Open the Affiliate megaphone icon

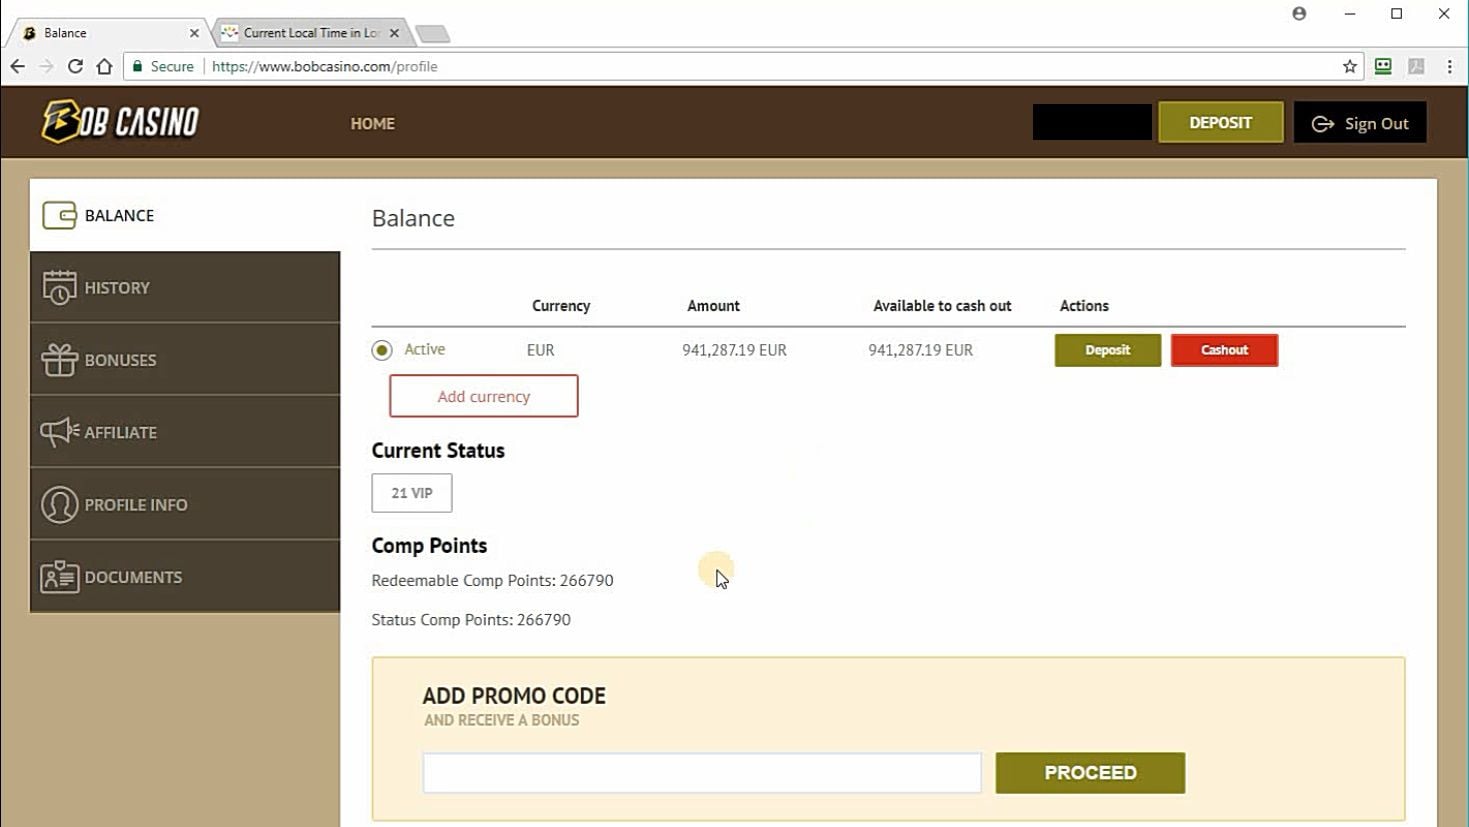[x=59, y=432]
